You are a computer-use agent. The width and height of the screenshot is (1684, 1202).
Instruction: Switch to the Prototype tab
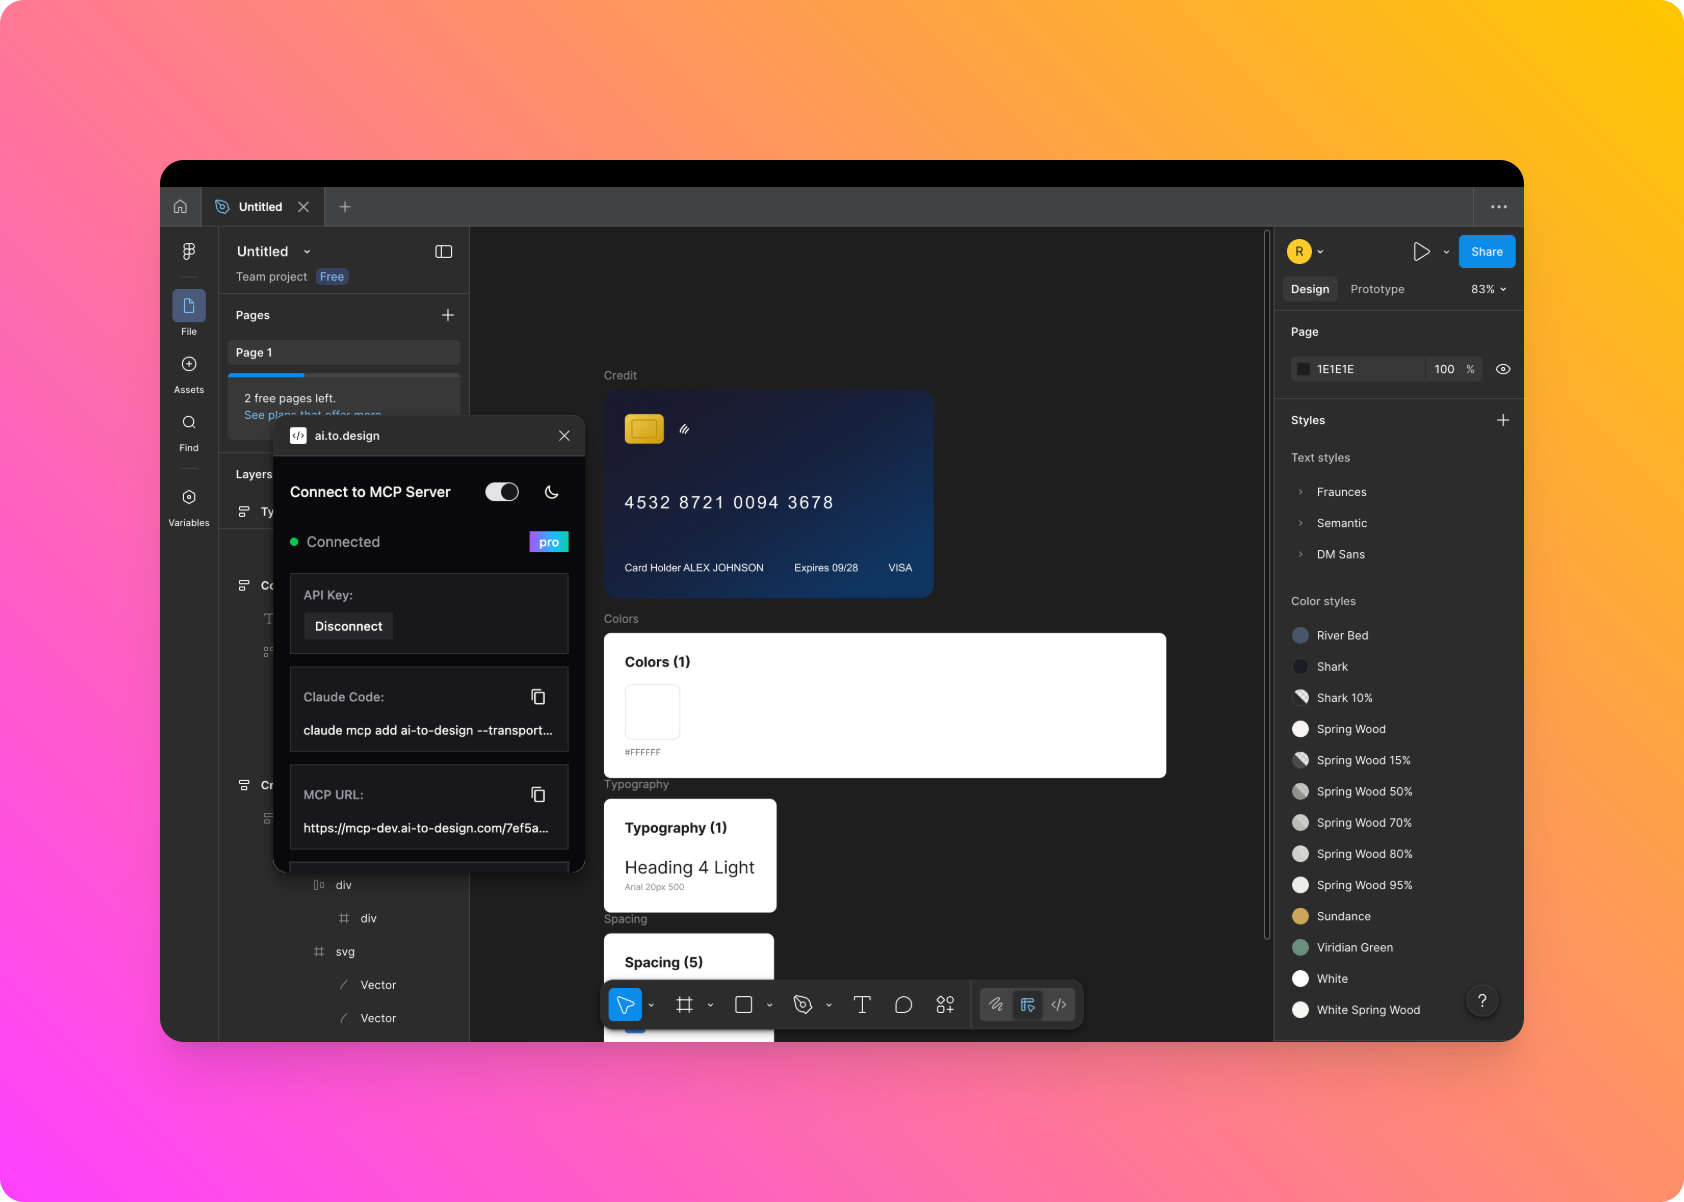(1377, 289)
